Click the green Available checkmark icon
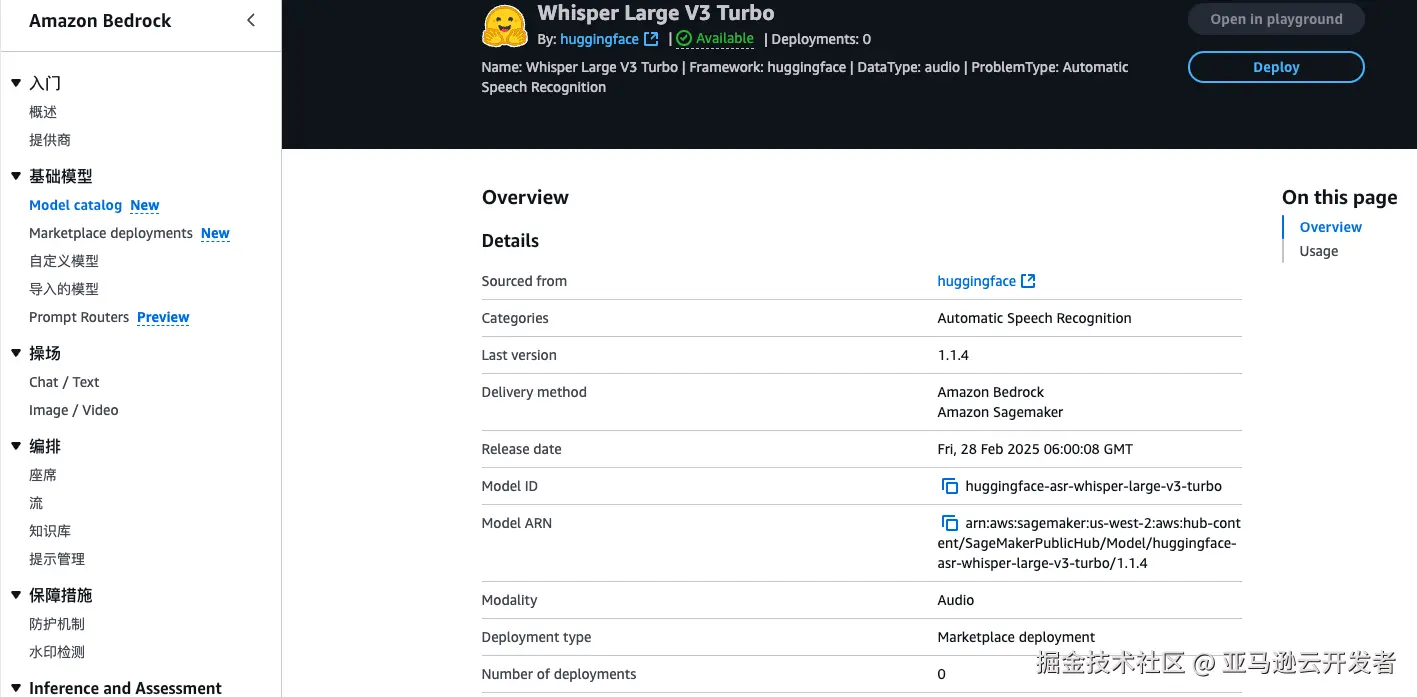1417x697 pixels. [x=684, y=39]
